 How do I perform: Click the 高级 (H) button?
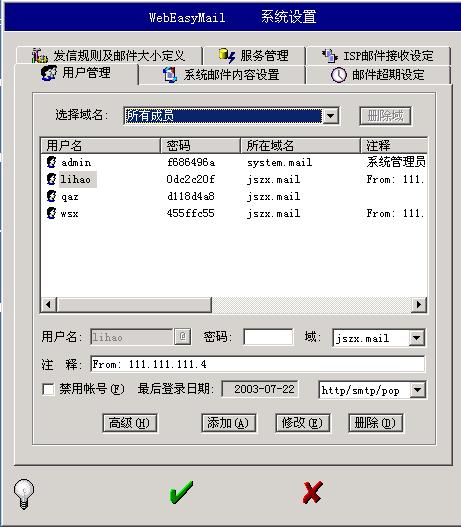click(130, 423)
